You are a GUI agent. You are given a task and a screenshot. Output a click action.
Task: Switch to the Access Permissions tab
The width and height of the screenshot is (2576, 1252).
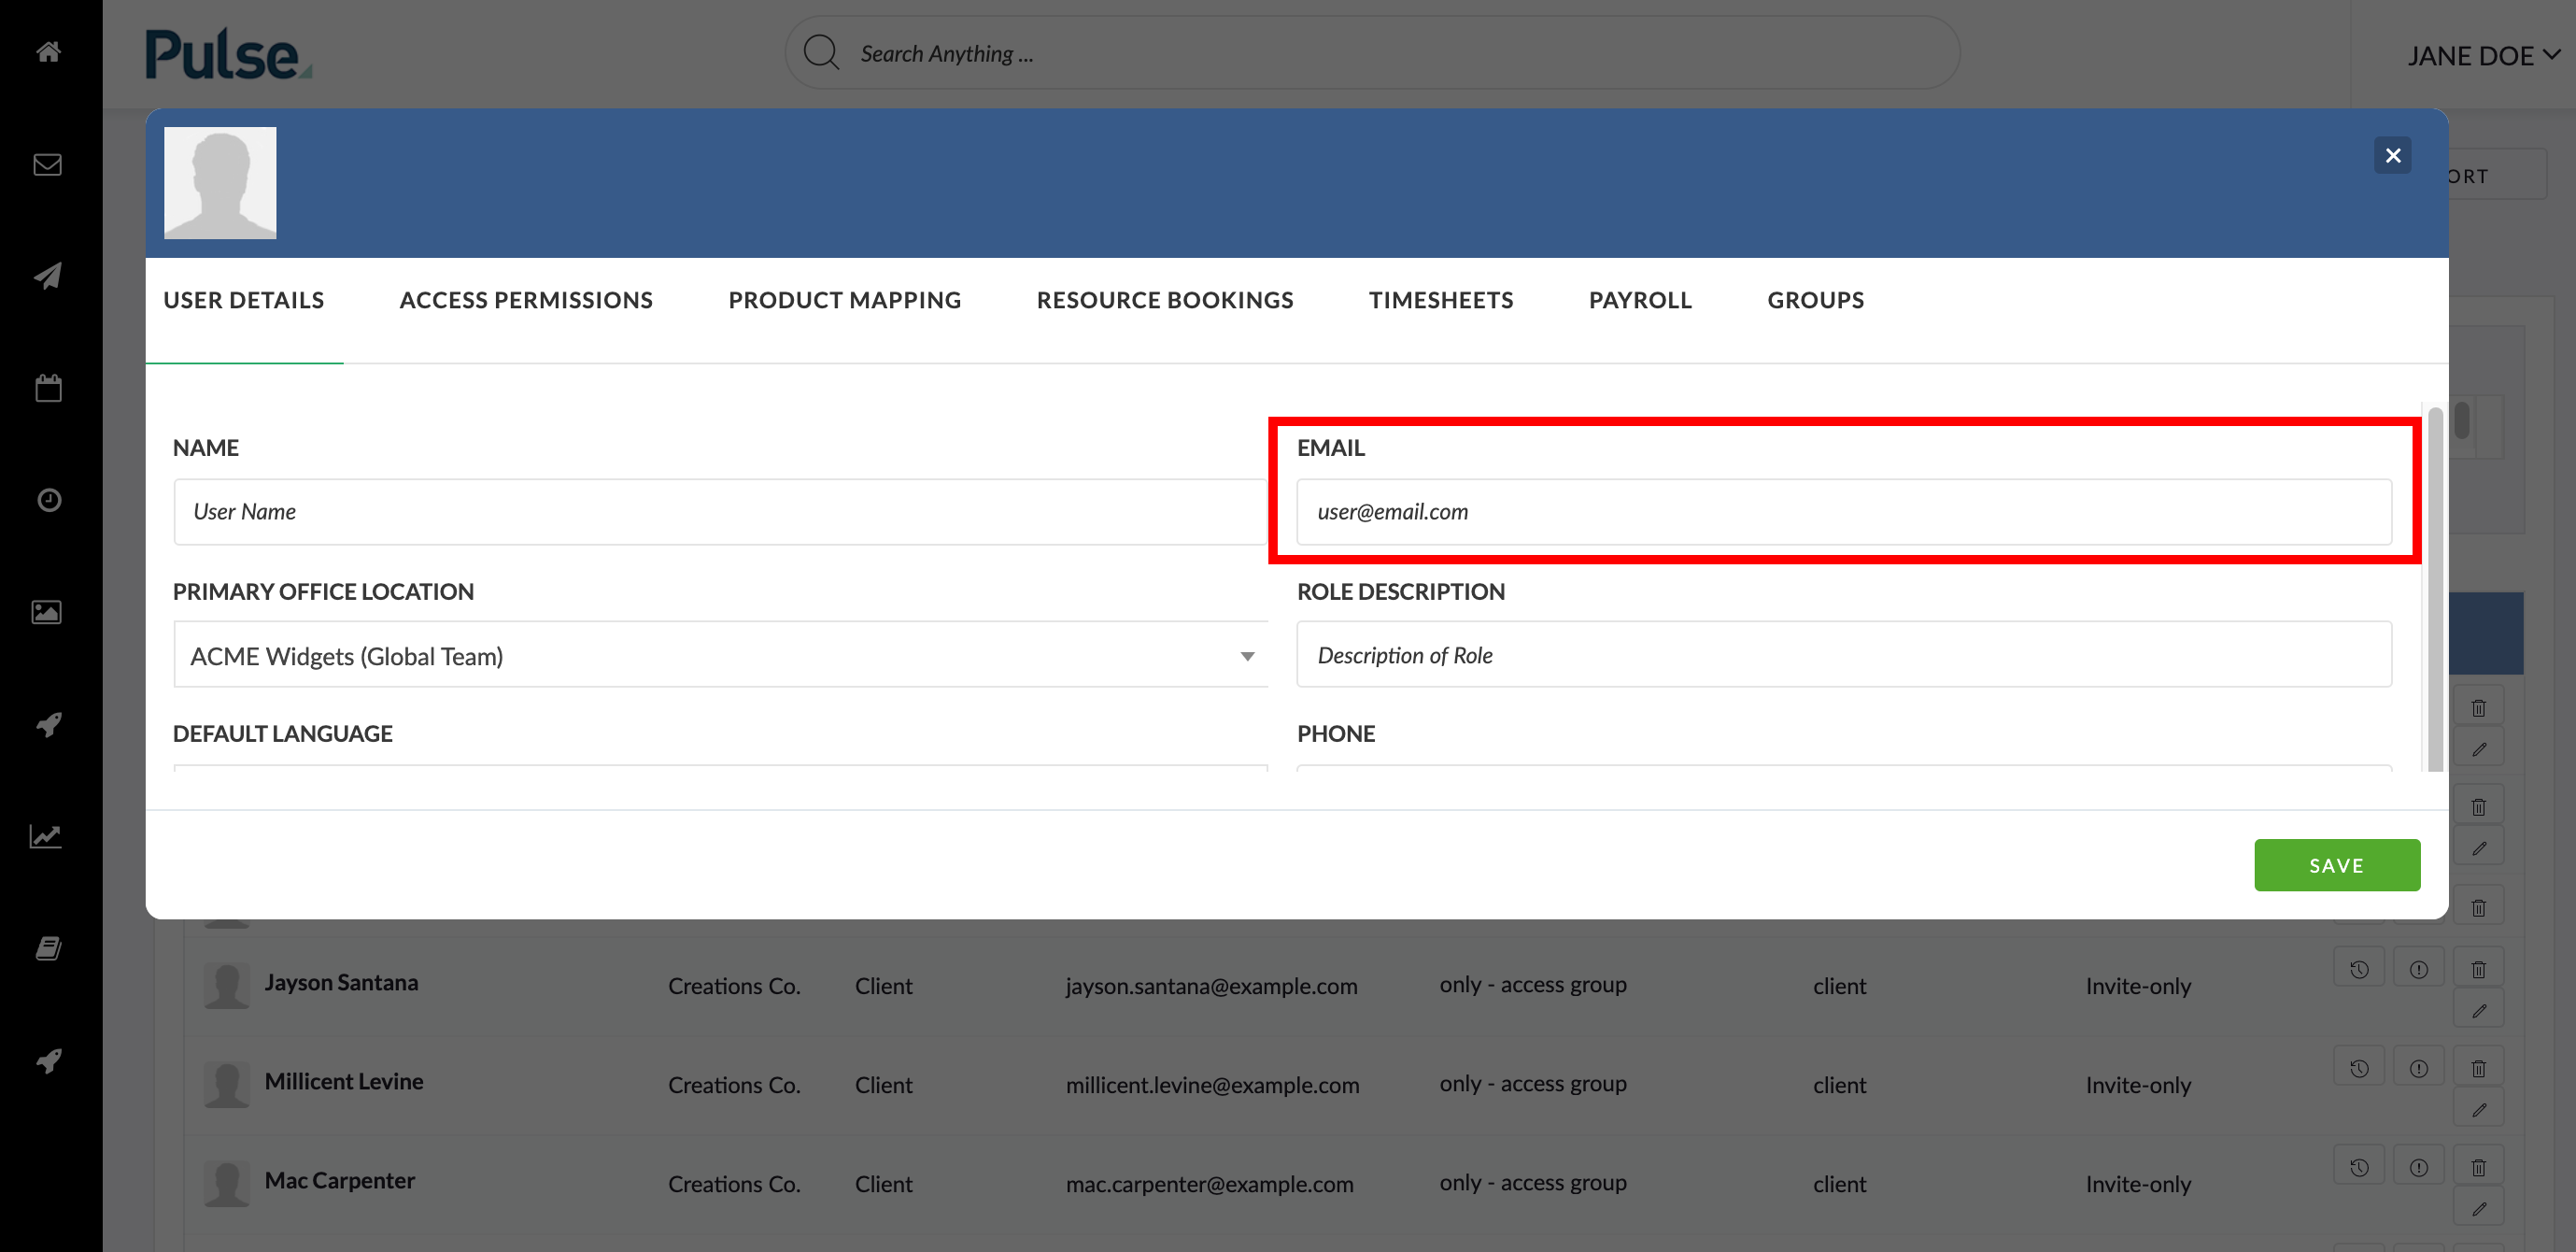[526, 300]
